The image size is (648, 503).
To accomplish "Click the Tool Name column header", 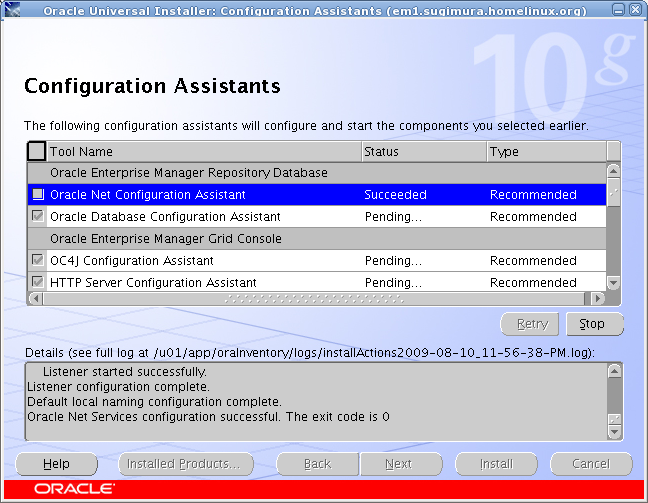I will click(204, 152).
